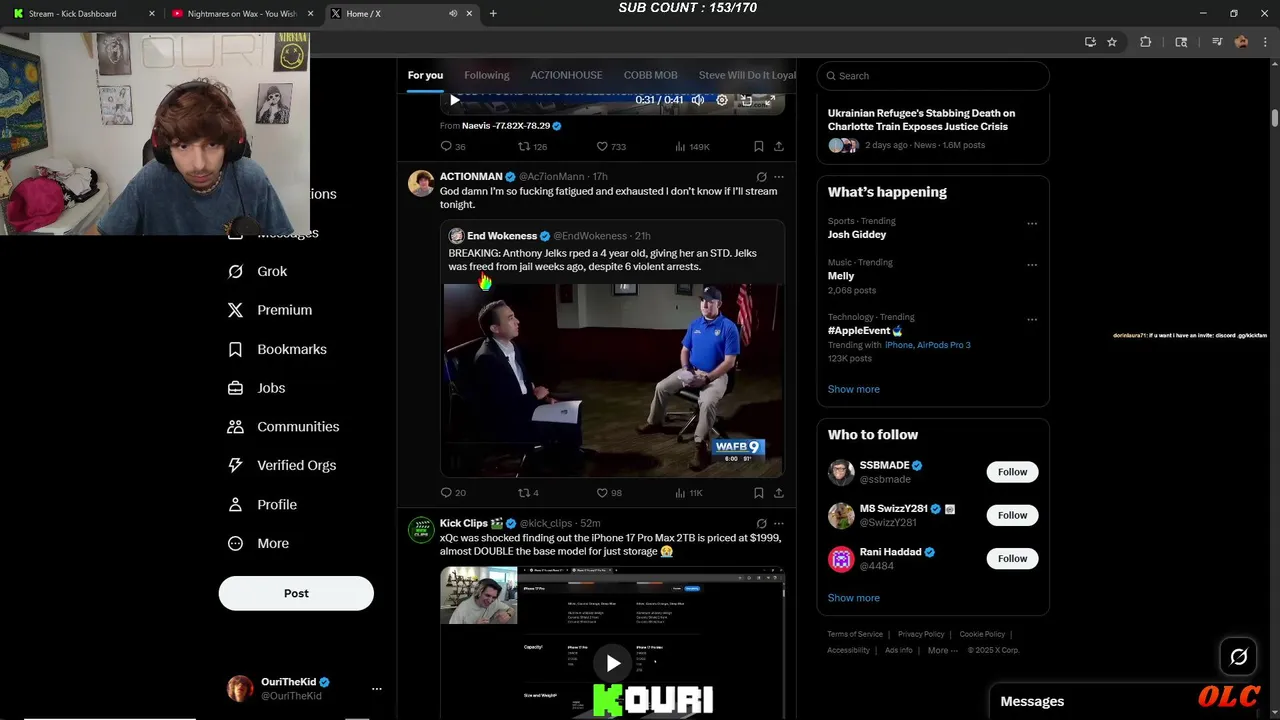
Task: Bookmark ACTIONMAN's post
Action: click(x=759, y=492)
